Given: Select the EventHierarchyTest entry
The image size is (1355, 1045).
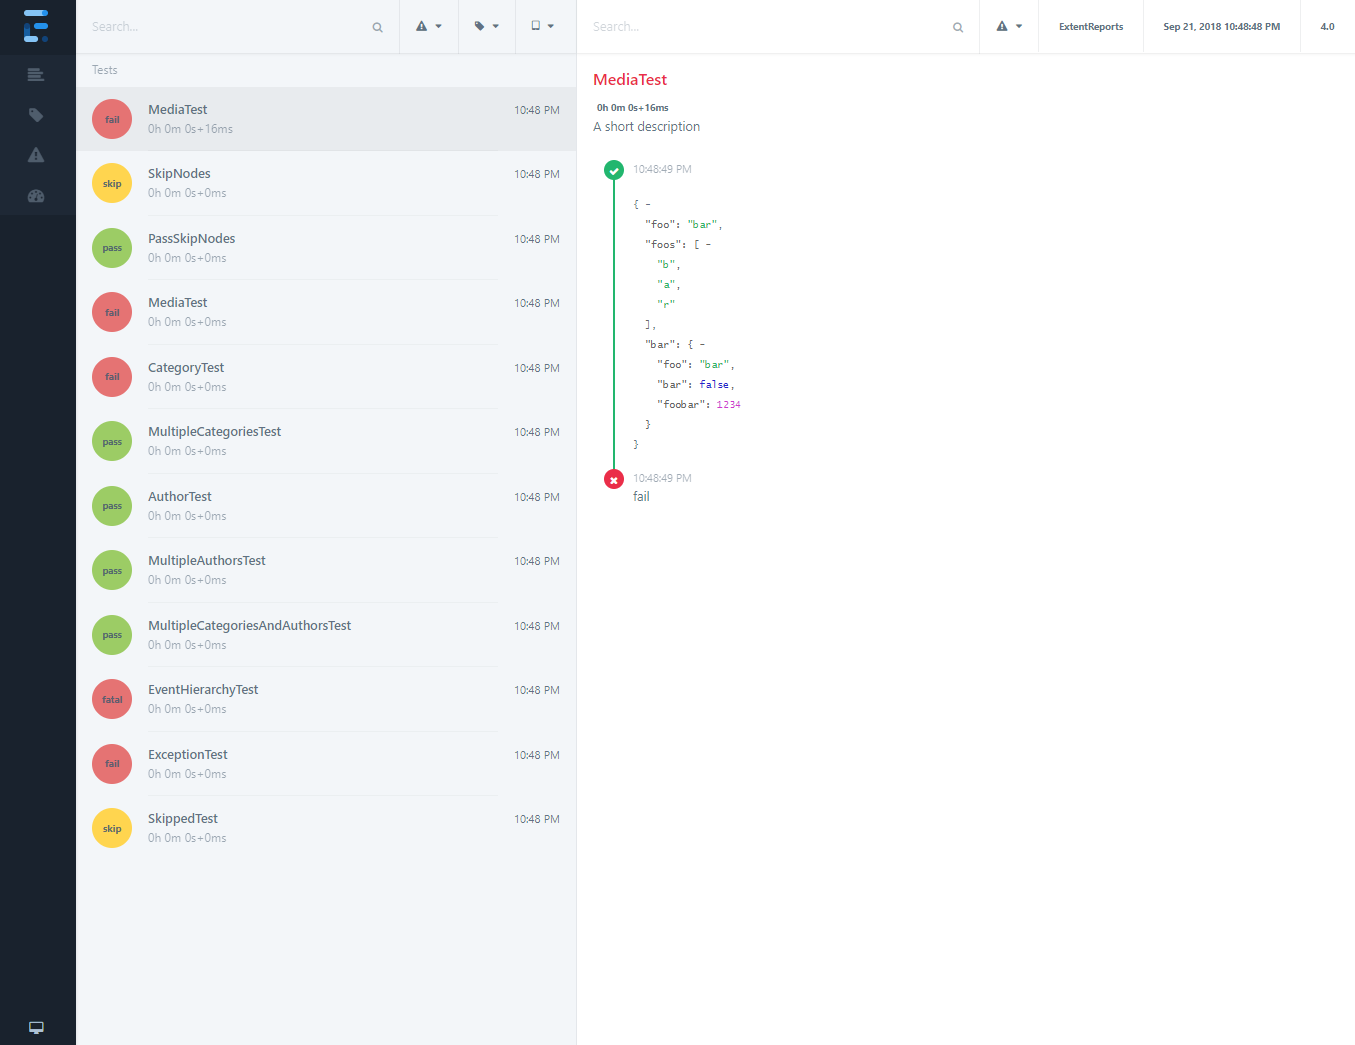Looking at the screenshot, I should click(203, 690).
